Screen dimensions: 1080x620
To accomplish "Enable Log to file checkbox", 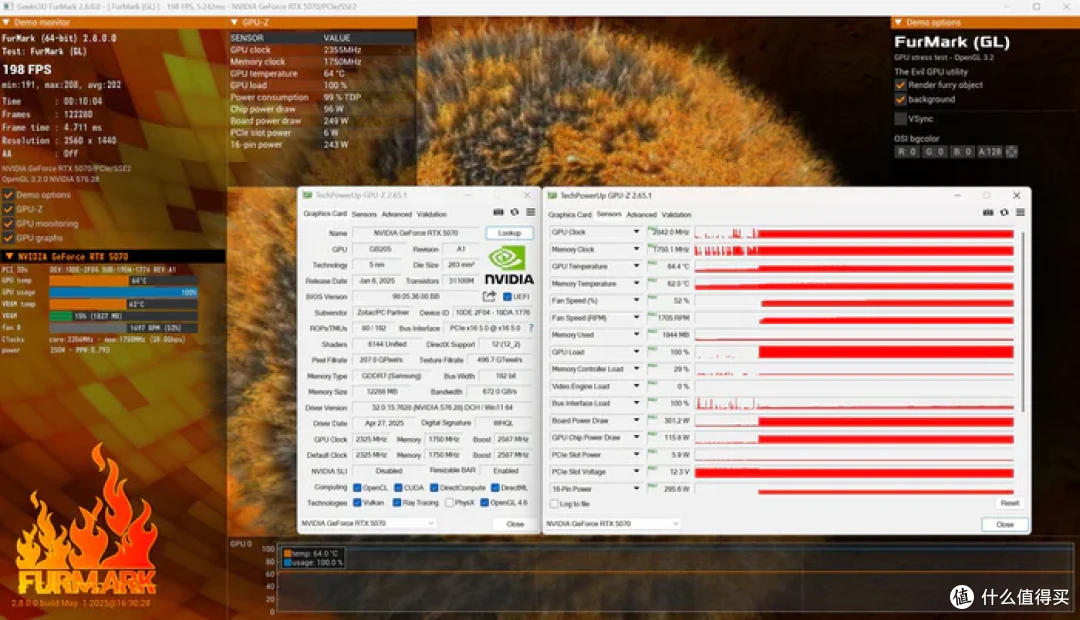I will click(554, 504).
